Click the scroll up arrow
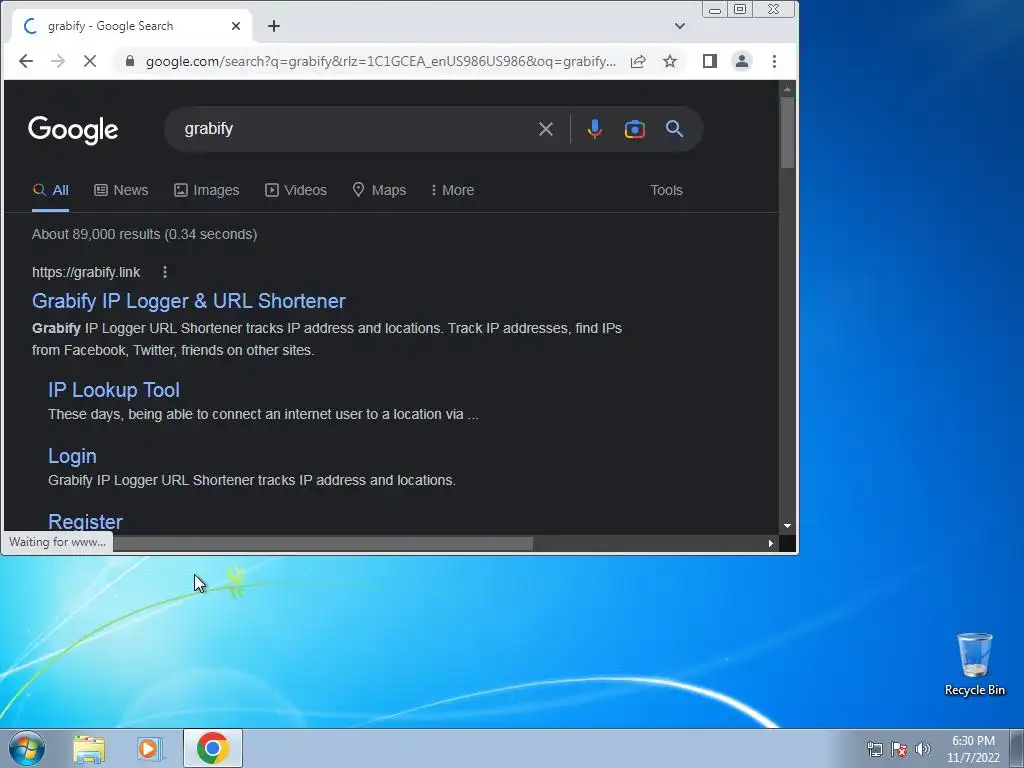The width and height of the screenshot is (1024, 768). pos(788,88)
